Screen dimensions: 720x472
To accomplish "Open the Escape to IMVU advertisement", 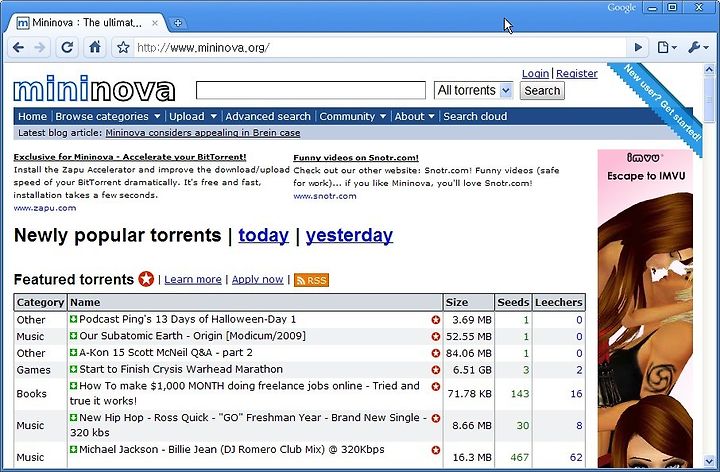I will point(645,309).
